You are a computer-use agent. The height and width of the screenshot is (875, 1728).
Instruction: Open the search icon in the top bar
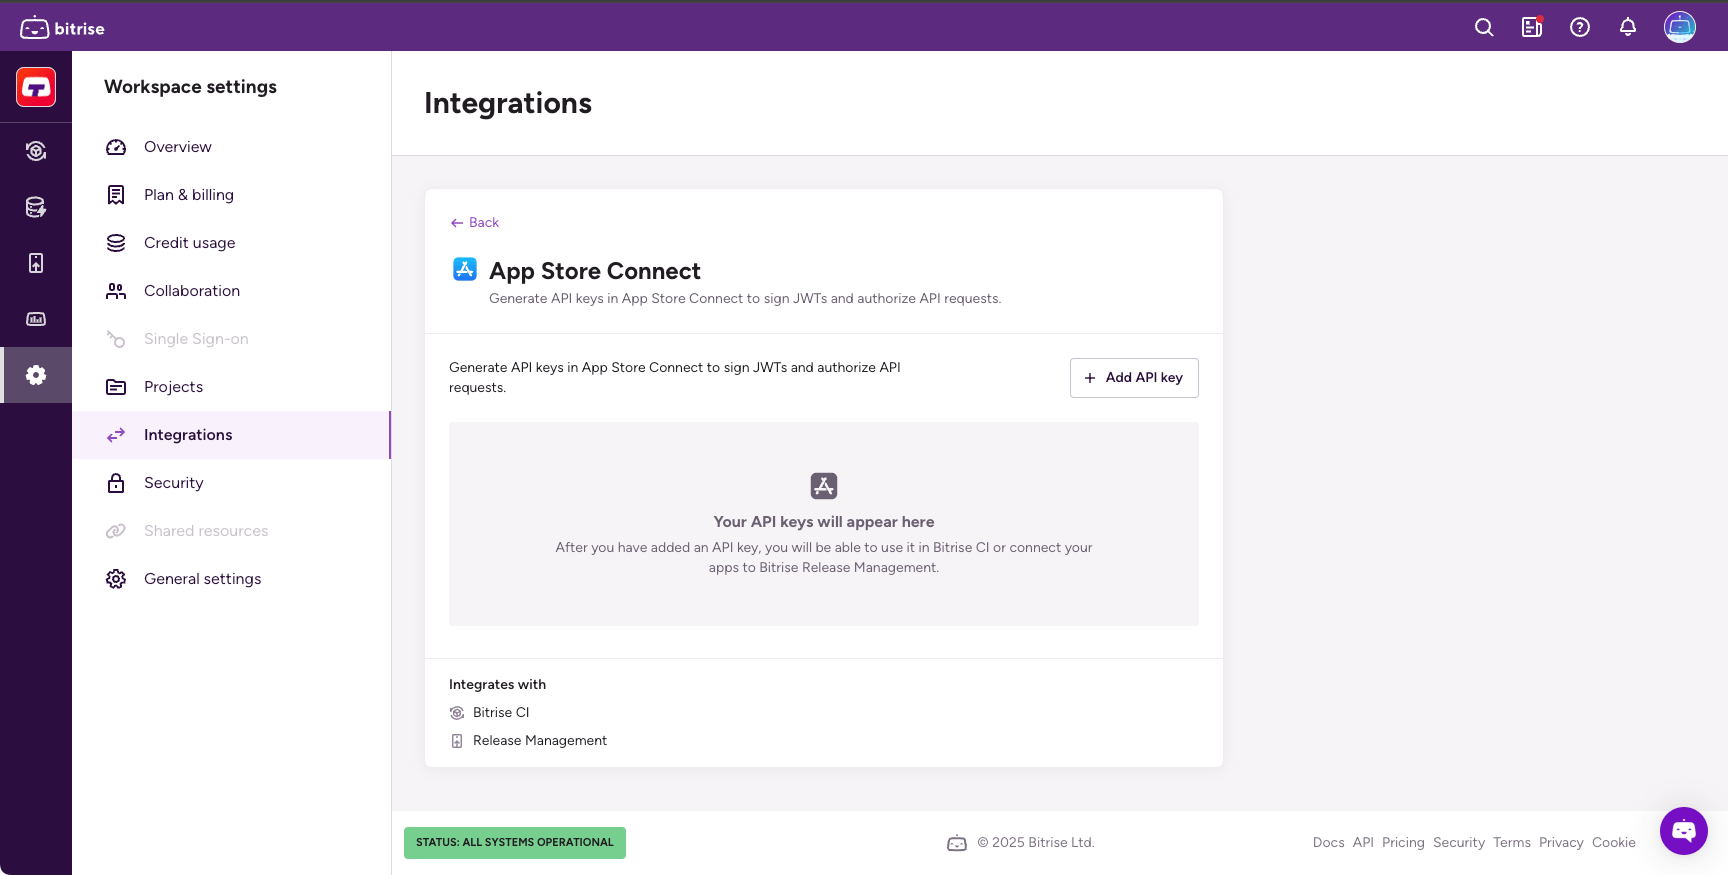(x=1484, y=28)
